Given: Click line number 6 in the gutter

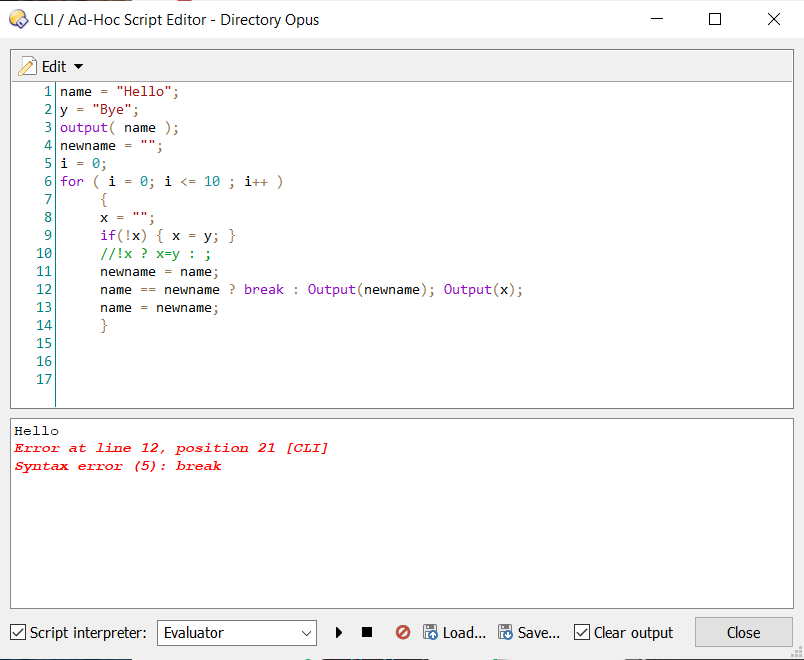Looking at the screenshot, I should [x=47, y=182].
